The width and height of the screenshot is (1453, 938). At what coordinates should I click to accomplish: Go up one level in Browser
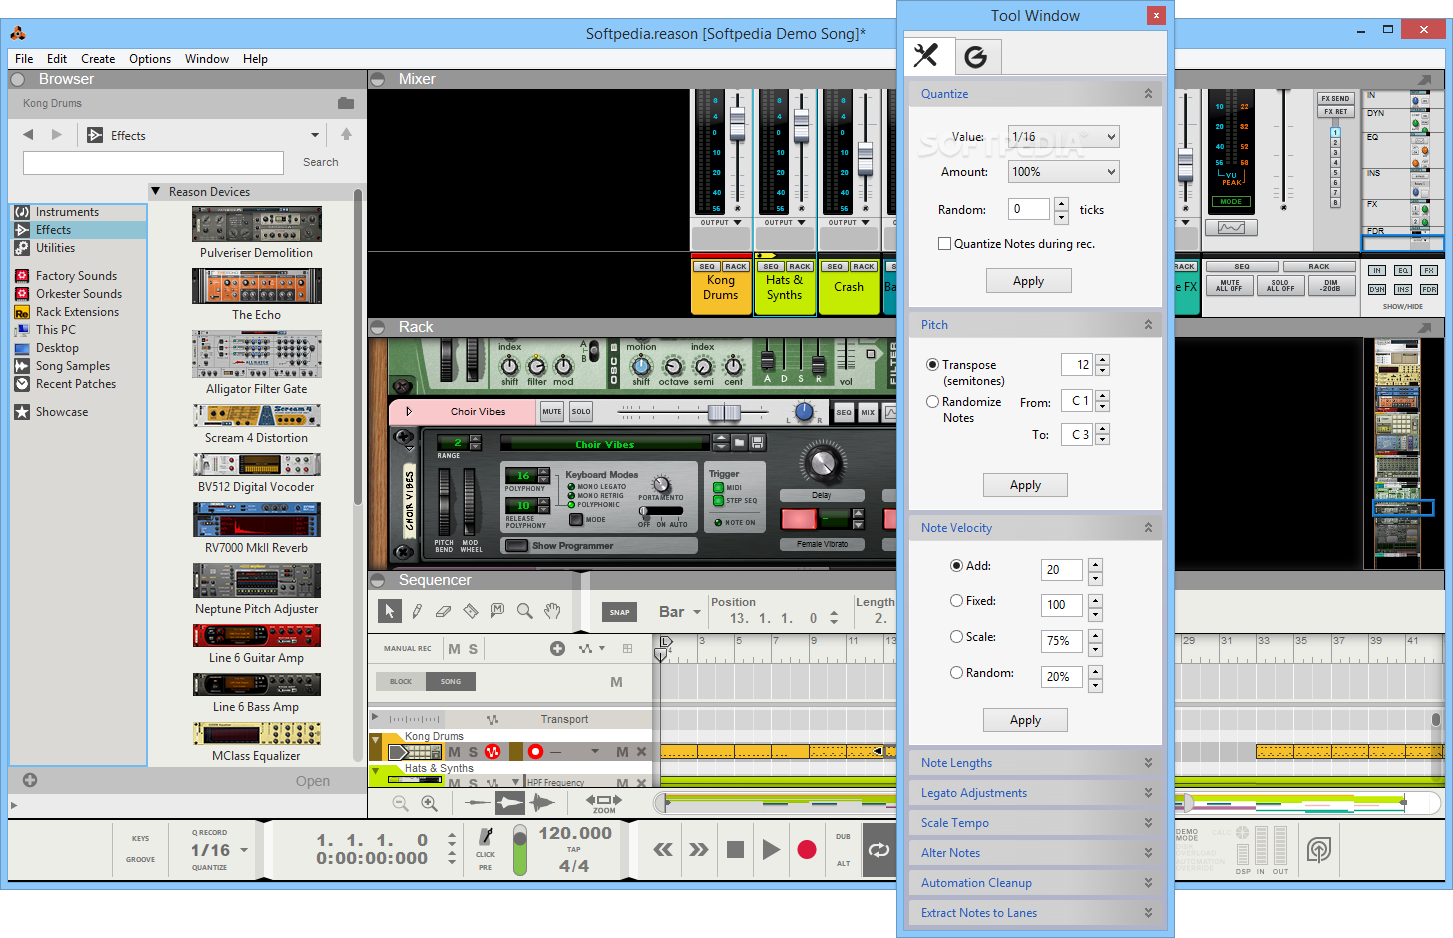tap(346, 135)
